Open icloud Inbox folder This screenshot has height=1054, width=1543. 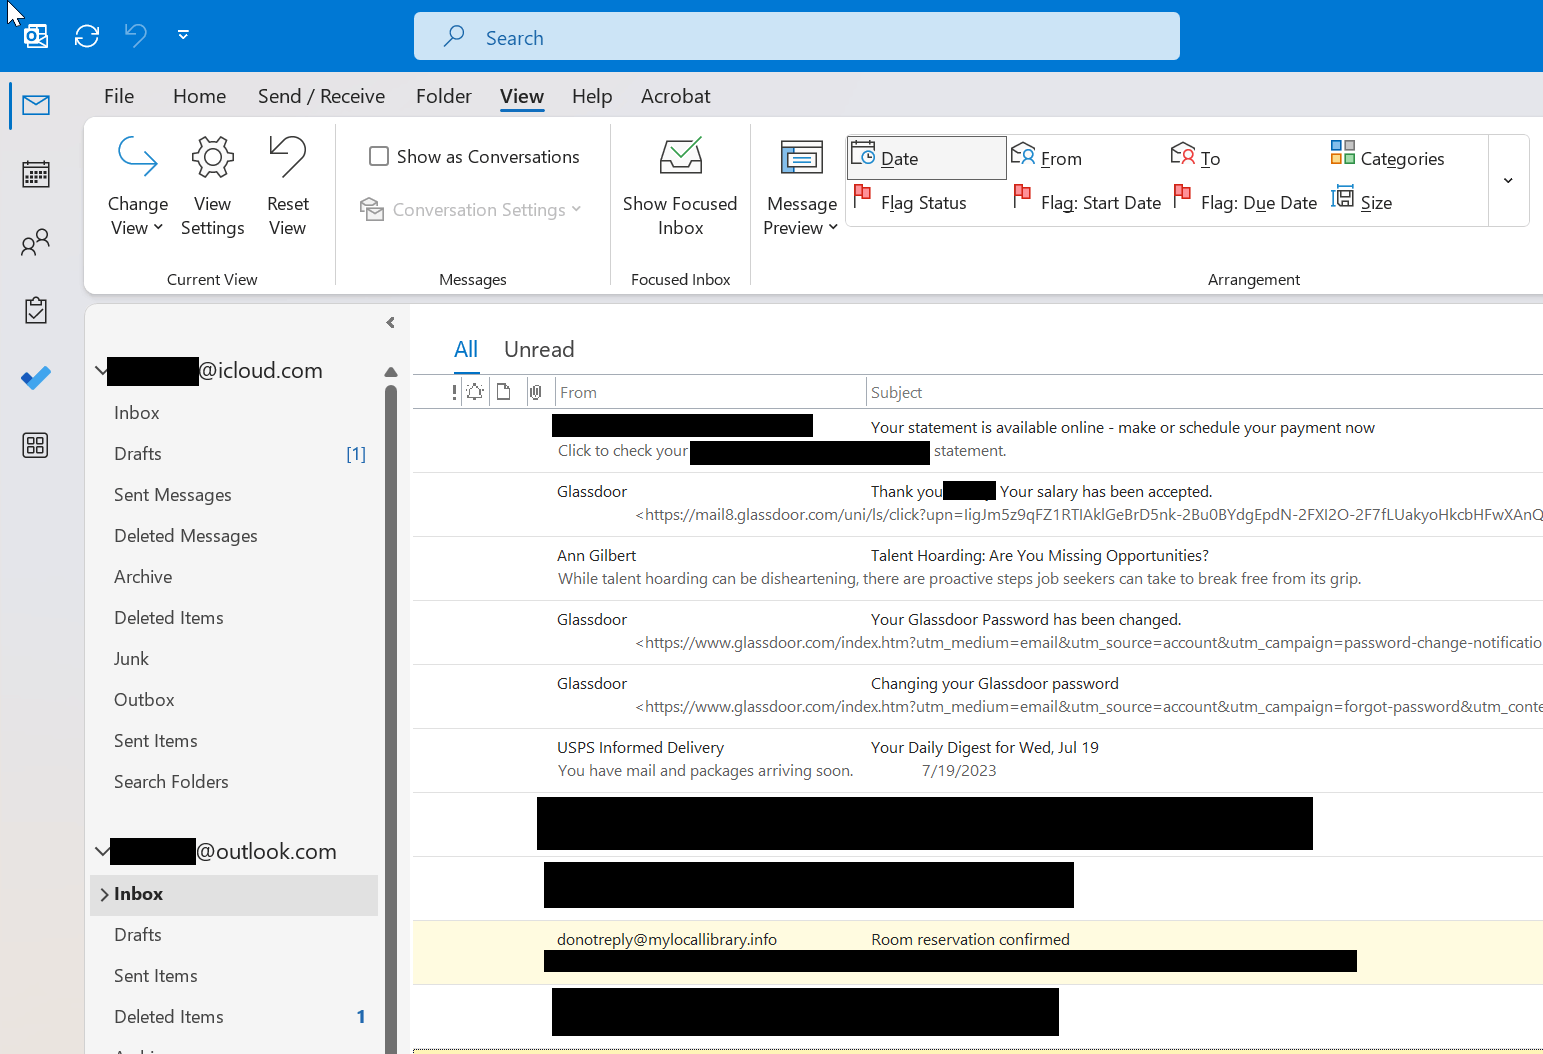[236, 413]
